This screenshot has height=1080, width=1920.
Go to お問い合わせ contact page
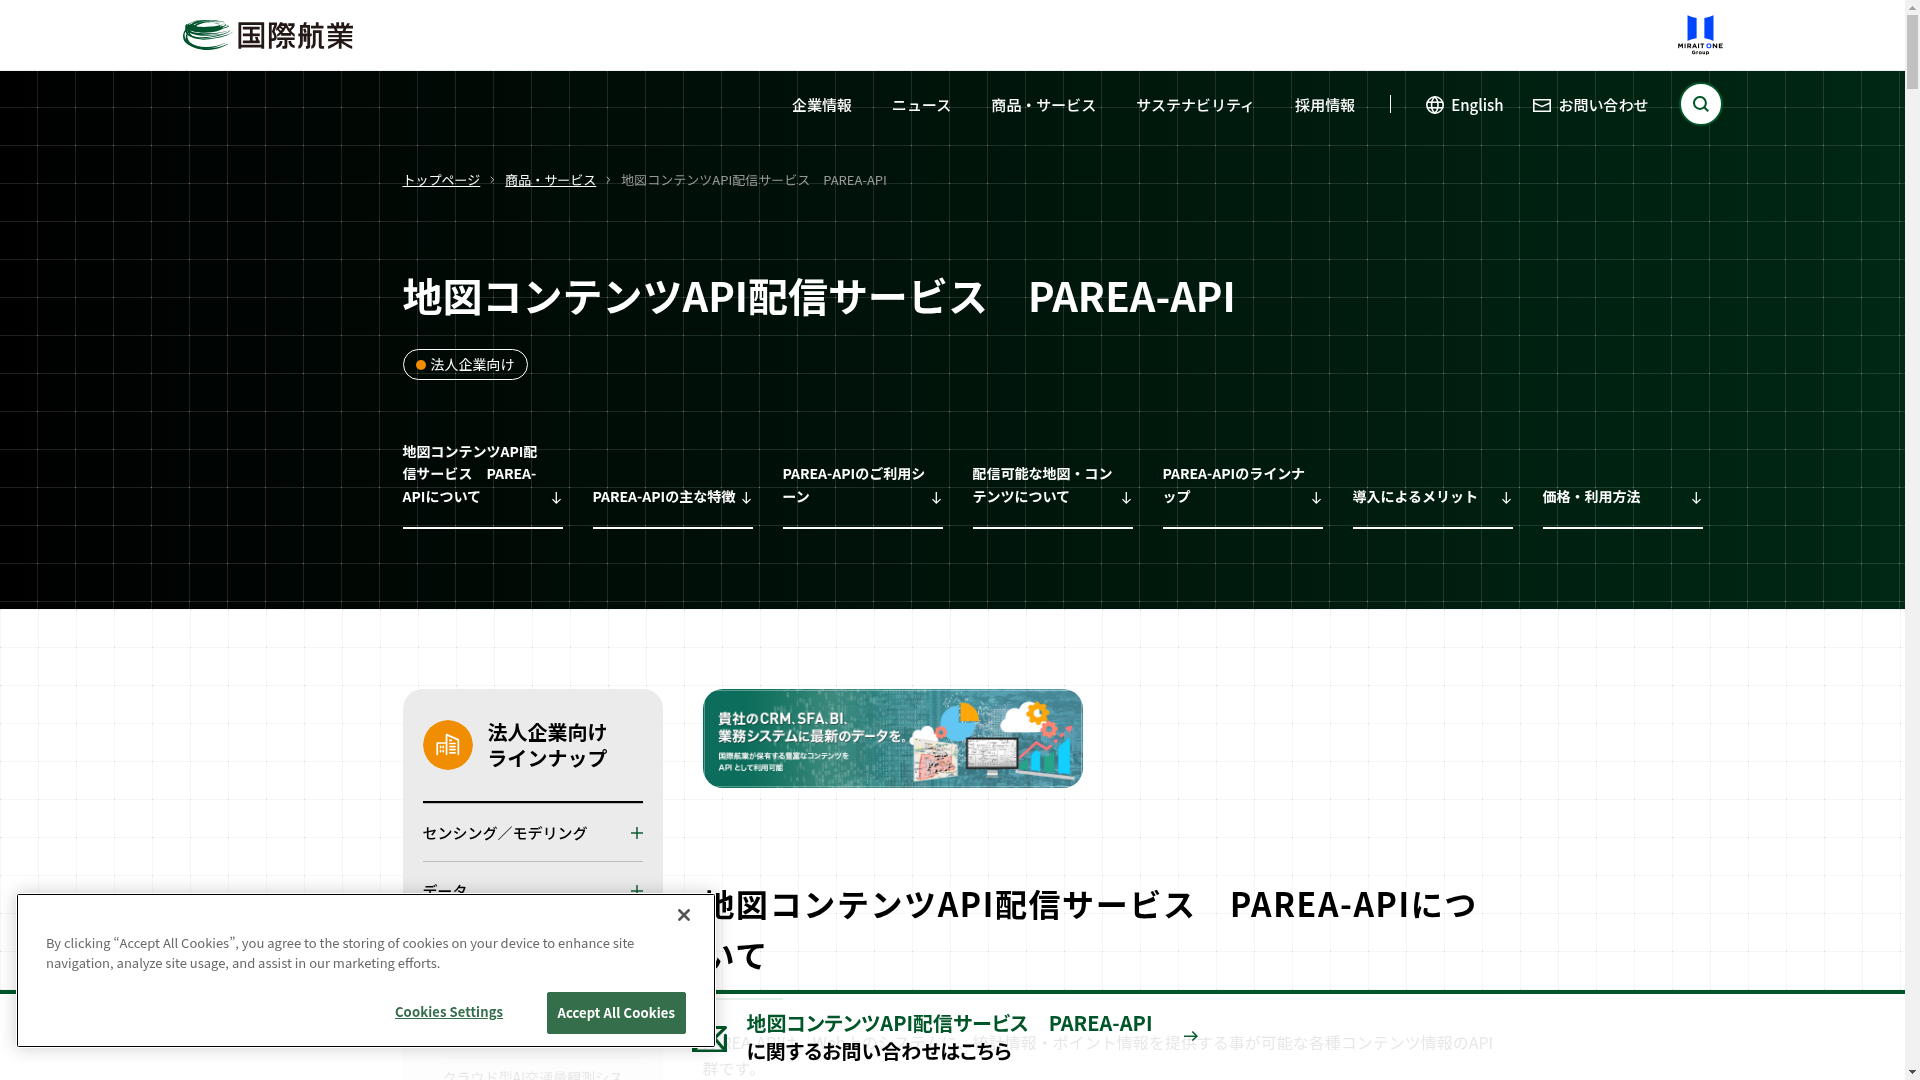[1590, 105]
